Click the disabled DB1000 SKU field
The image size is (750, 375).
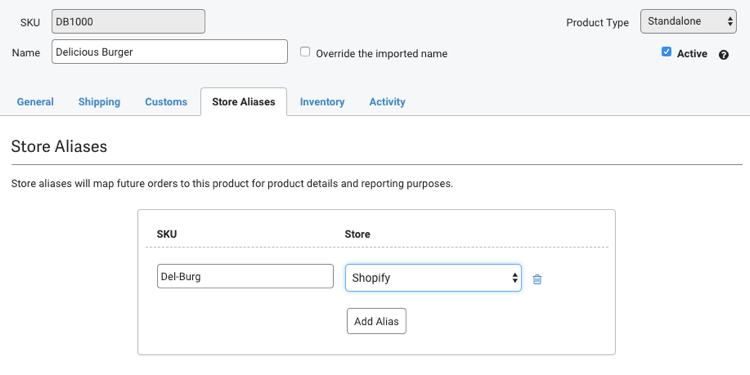(128, 22)
